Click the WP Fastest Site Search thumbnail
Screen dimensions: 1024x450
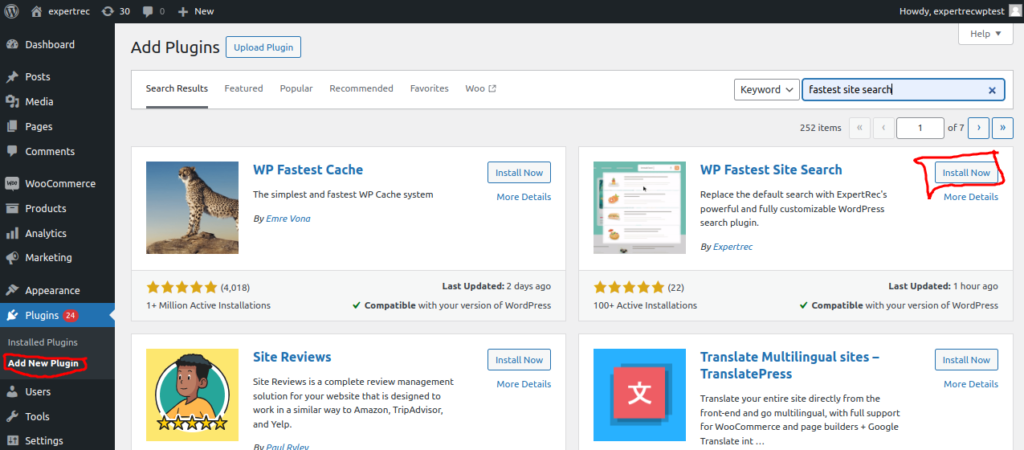[x=639, y=208]
